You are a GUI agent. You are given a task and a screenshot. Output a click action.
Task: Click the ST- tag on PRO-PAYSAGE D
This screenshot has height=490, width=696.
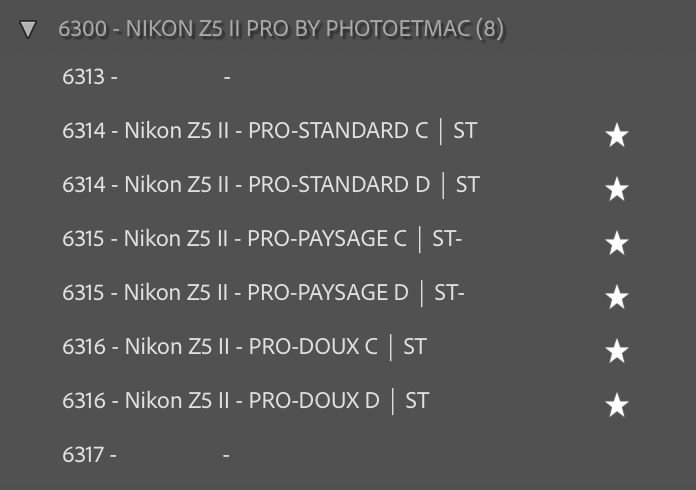pyautogui.click(x=449, y=293)
